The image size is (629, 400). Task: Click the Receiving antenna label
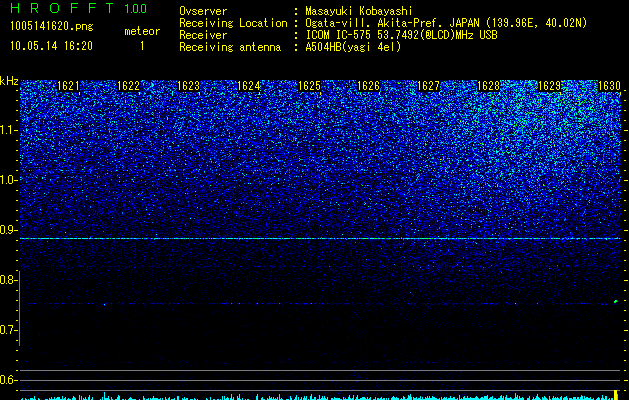click(x=230, y=47)
